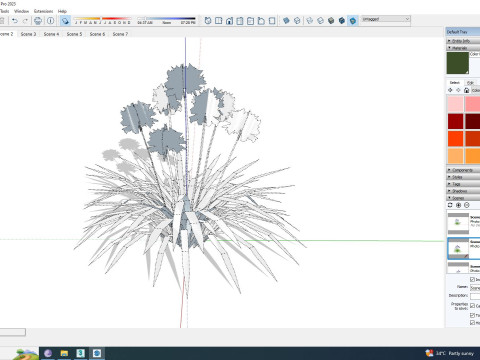The width and height of the screenshot is (480, 360).
Task: Toggle the third Properties to save checkbox
Action: coord(472,323)
